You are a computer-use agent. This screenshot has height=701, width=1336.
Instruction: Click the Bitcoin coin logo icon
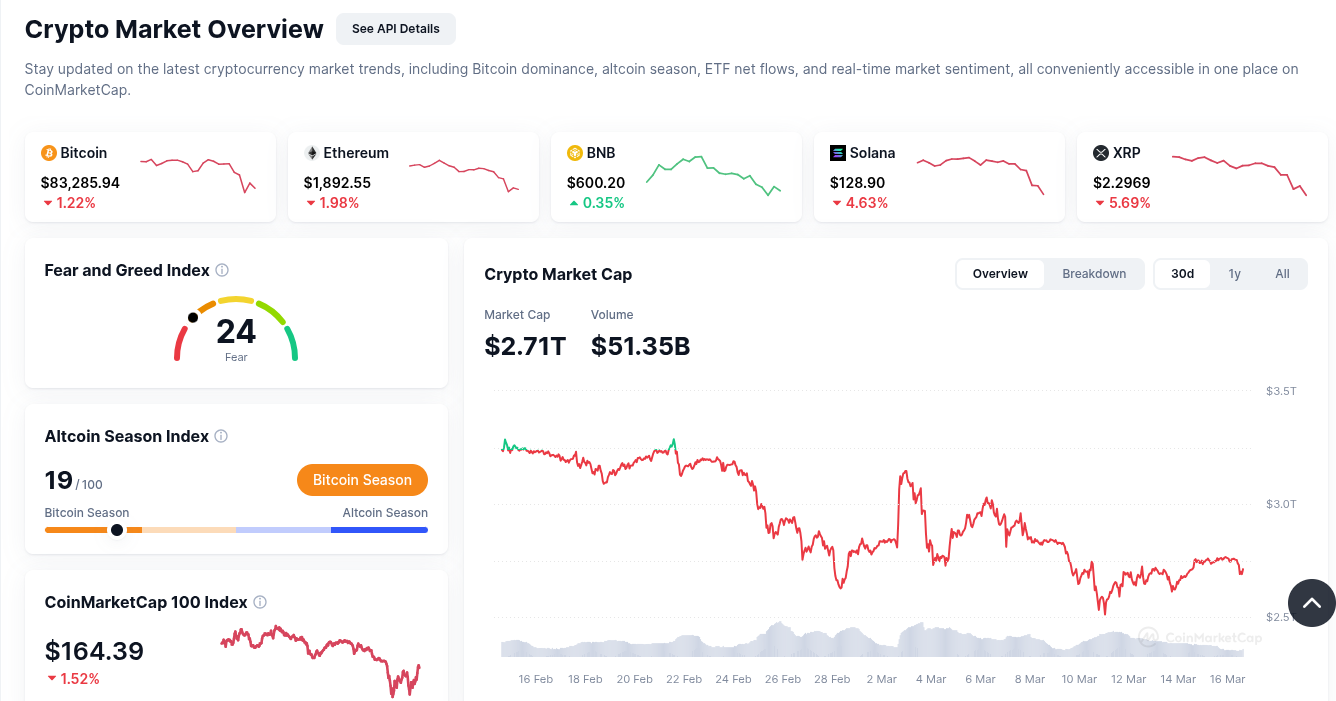(x=48, y=153)
